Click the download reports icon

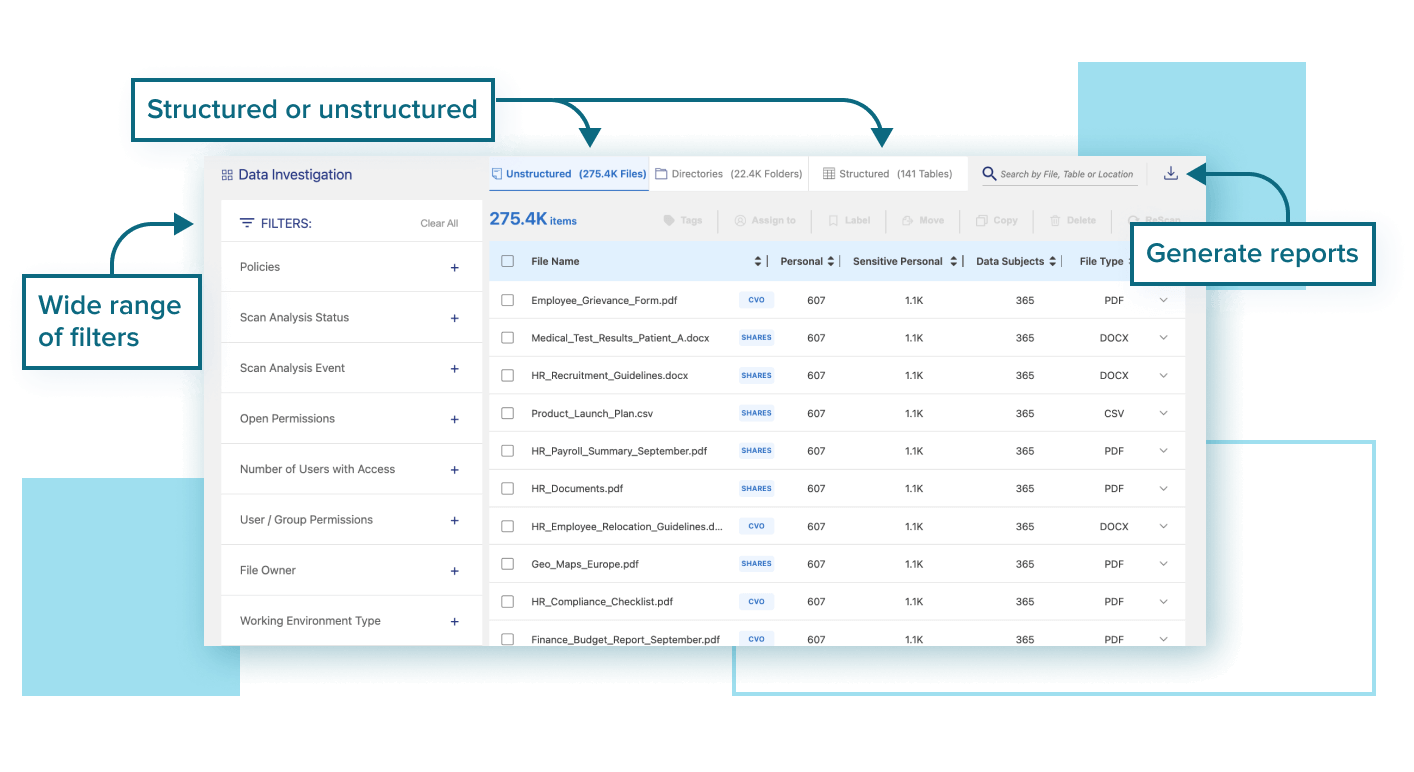pos(1170,171)
